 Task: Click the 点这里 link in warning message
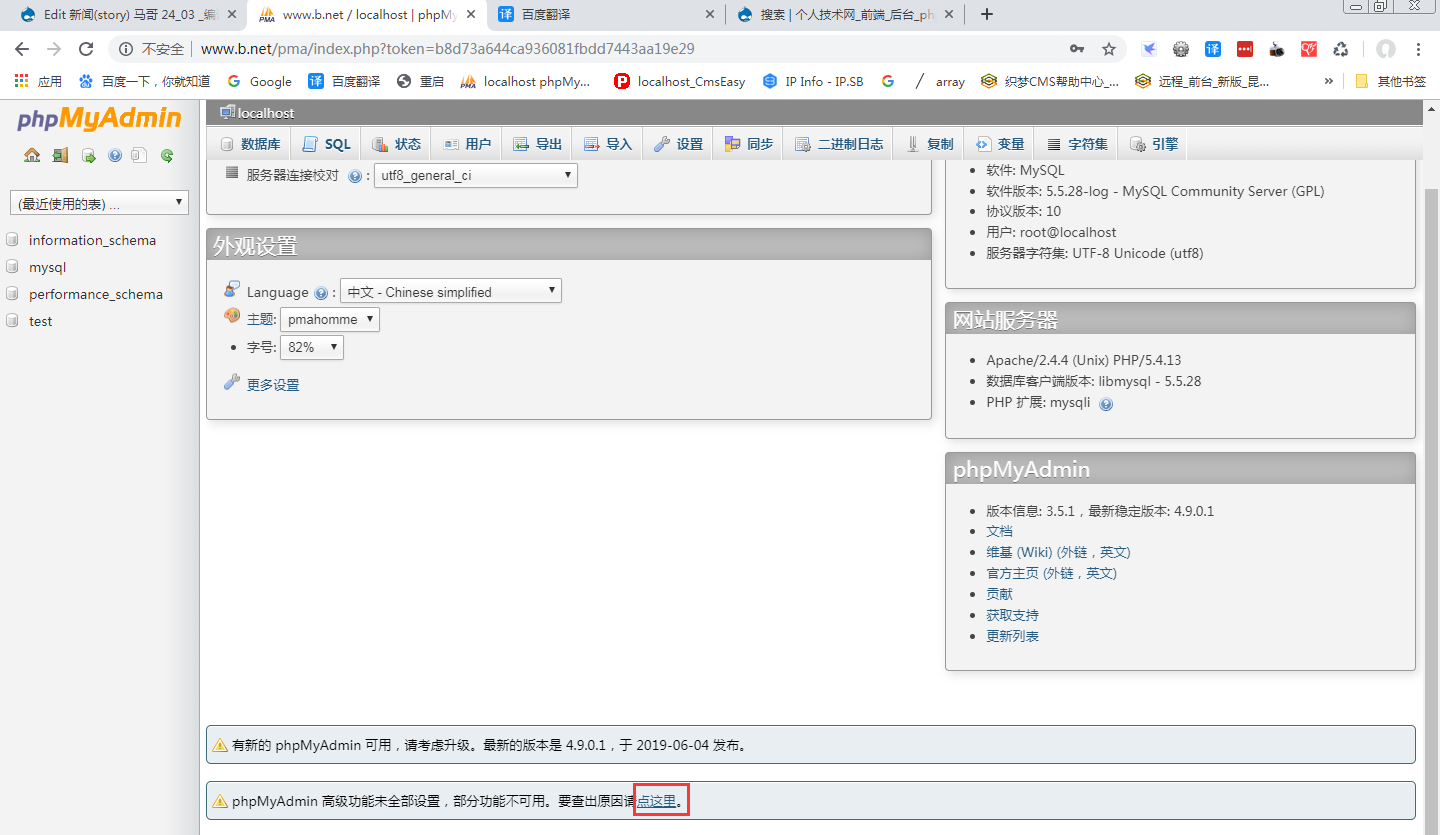click(x=657, y=801)
